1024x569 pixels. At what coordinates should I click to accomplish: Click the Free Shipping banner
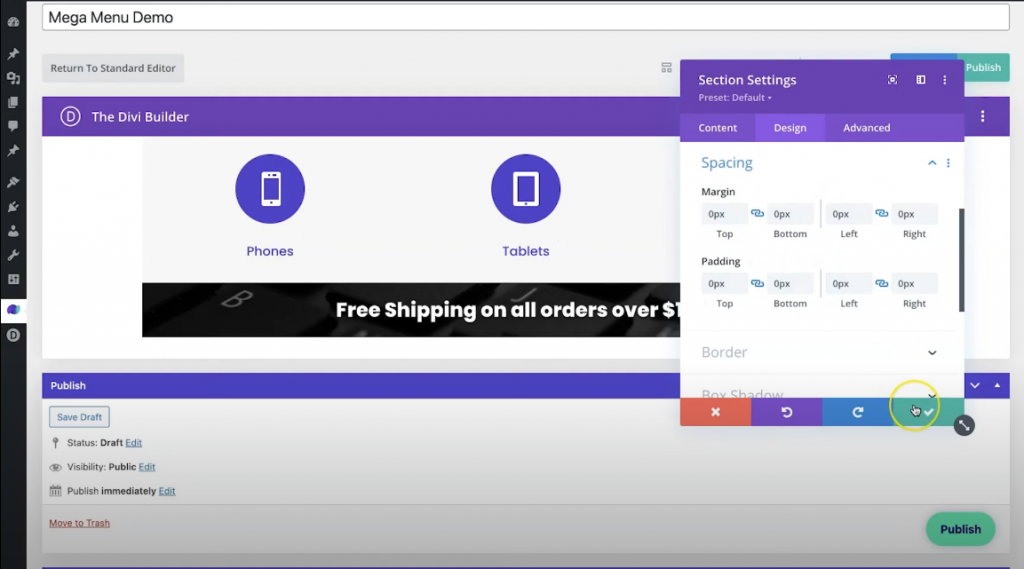tap(411, 310)
